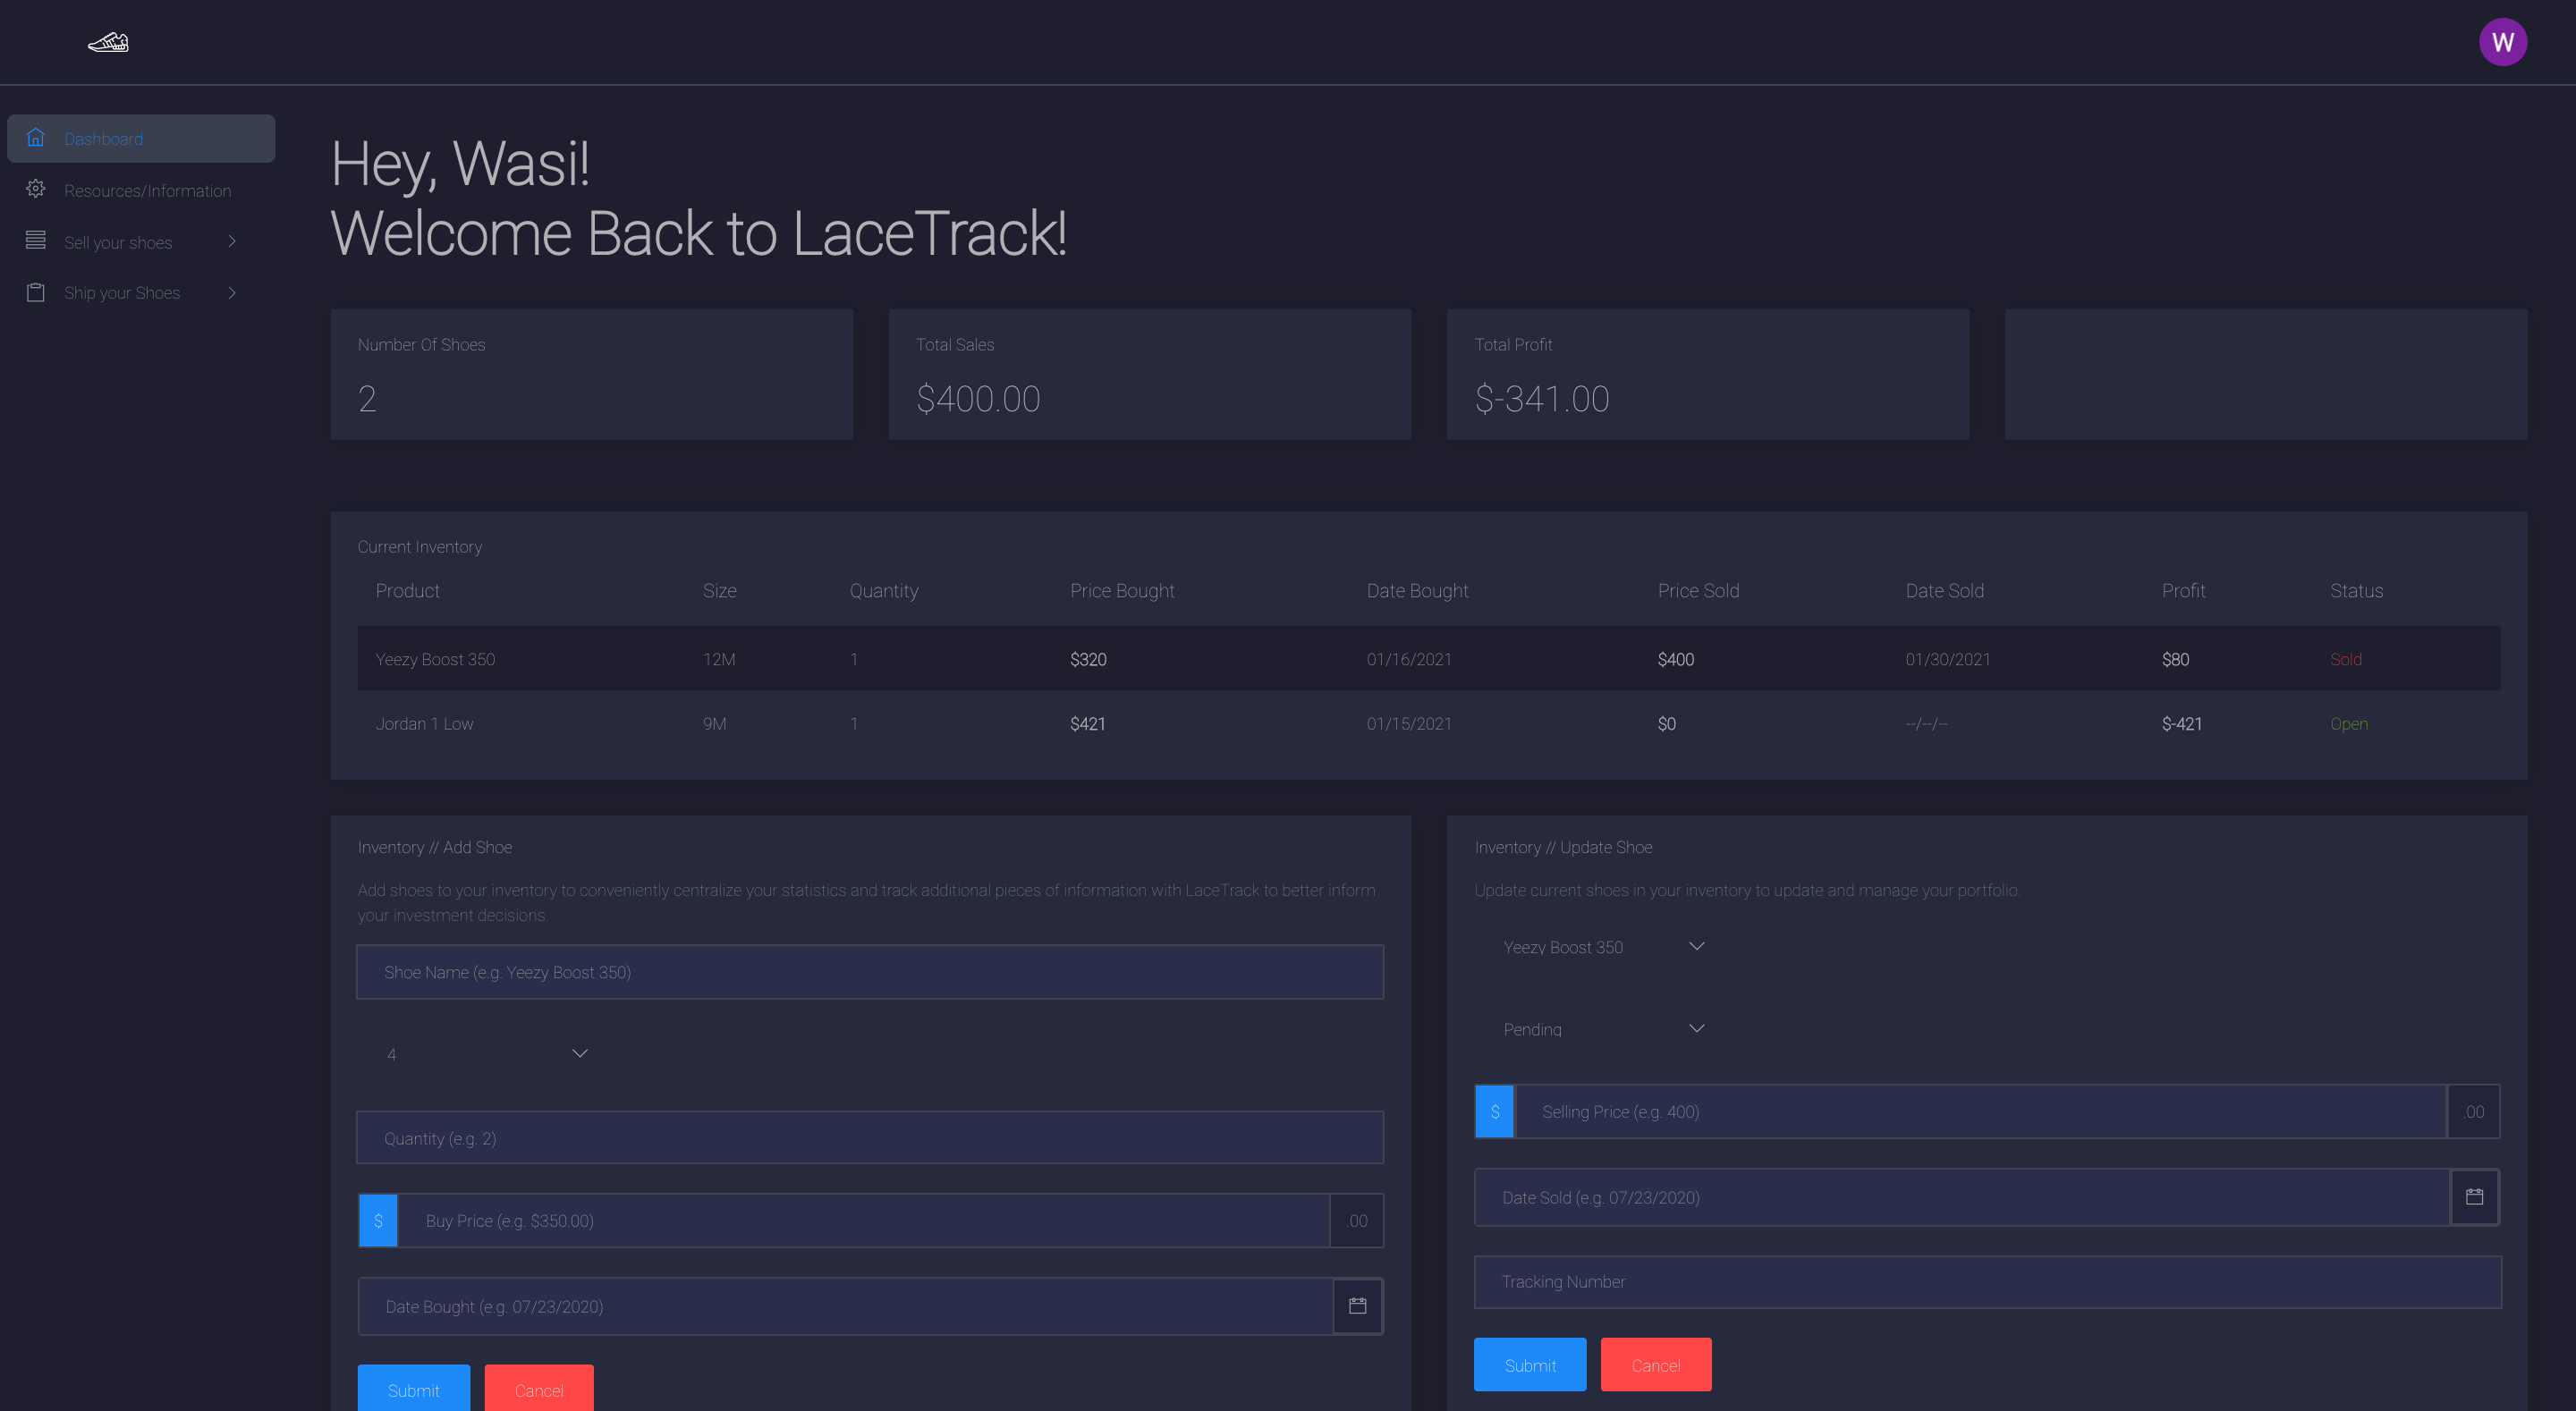Expand the Sell your shoes submenu chevron
This screenshot has height=1411, width=2576.
(x=232, y=241)
